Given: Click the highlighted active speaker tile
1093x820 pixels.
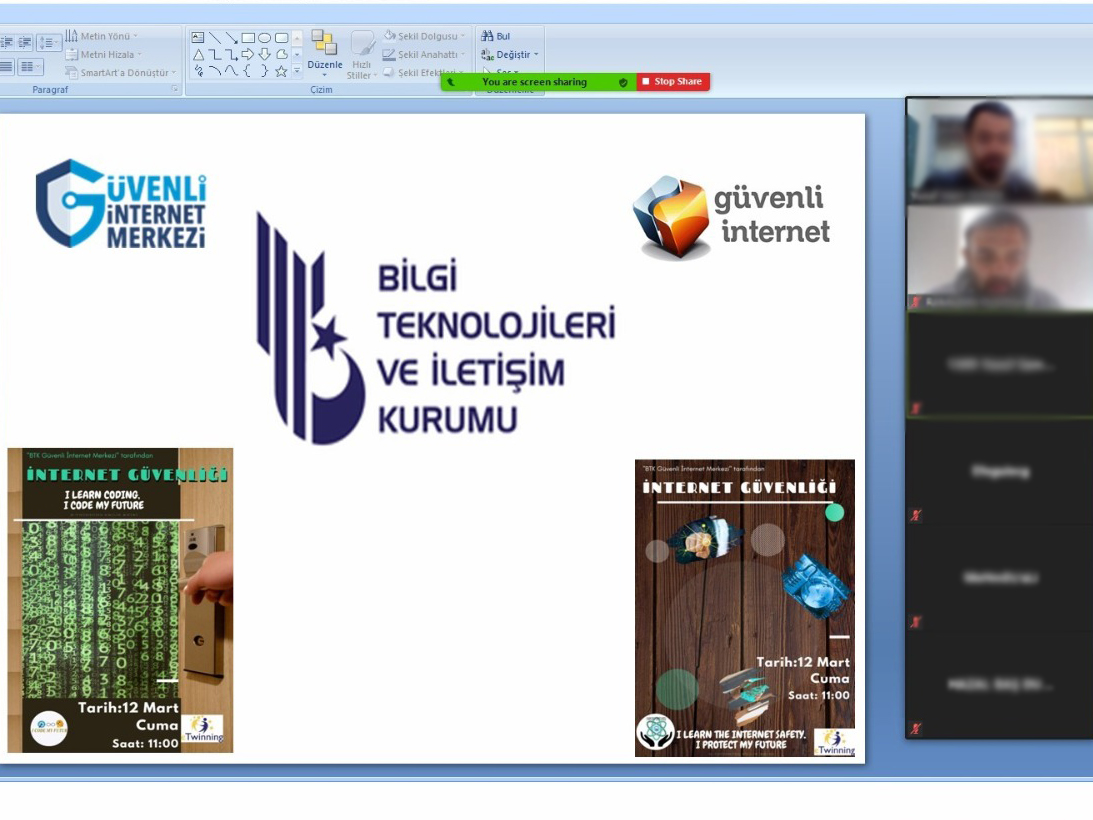Looking at the screenshot, I should pos(1000,365).
